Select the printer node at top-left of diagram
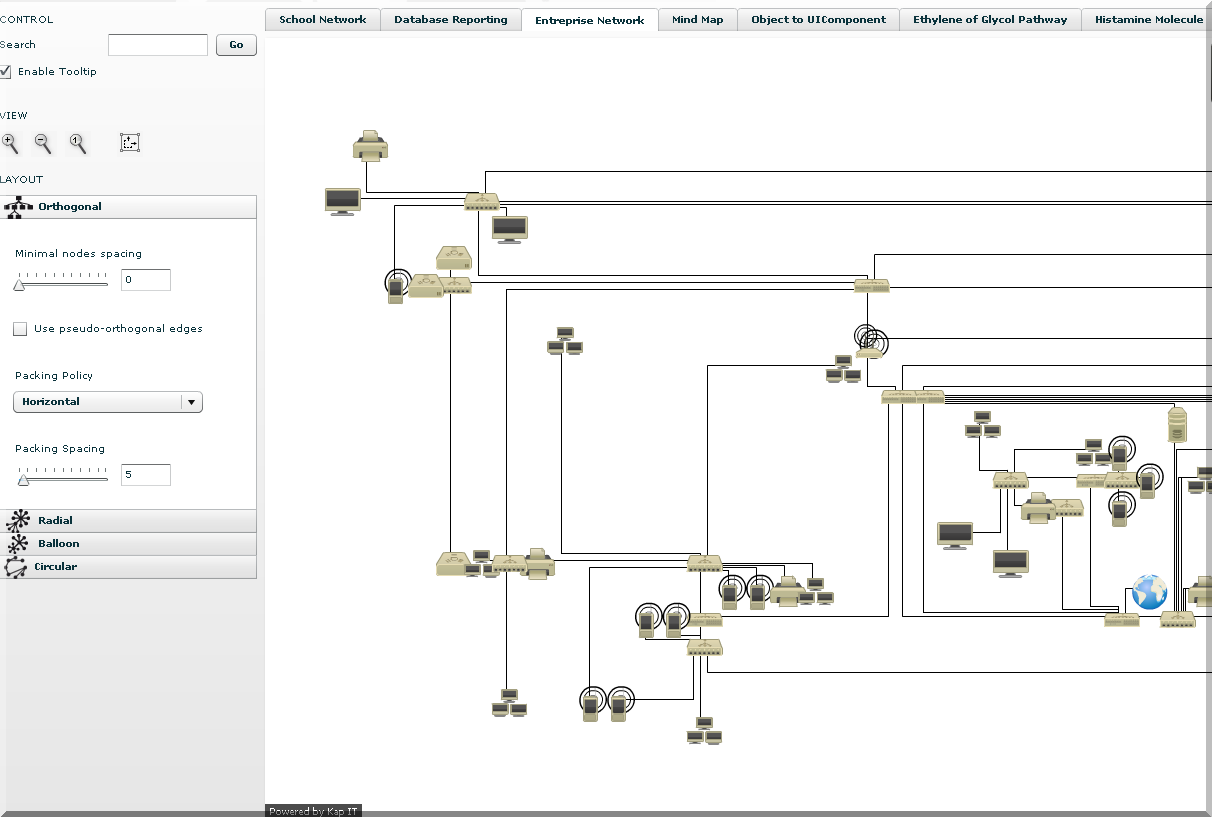The width and height of the screenshot is (1212, 817). click(x=370, y=146)
